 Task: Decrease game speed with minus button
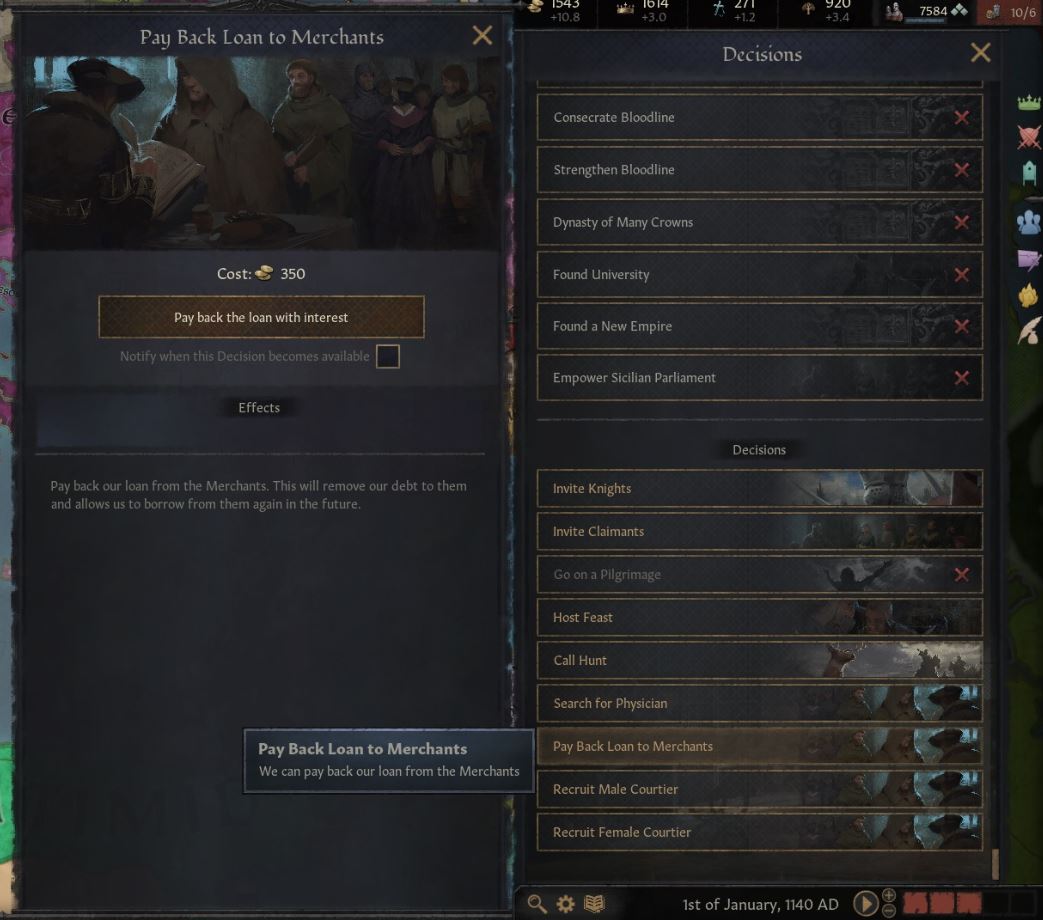point(889,911)
